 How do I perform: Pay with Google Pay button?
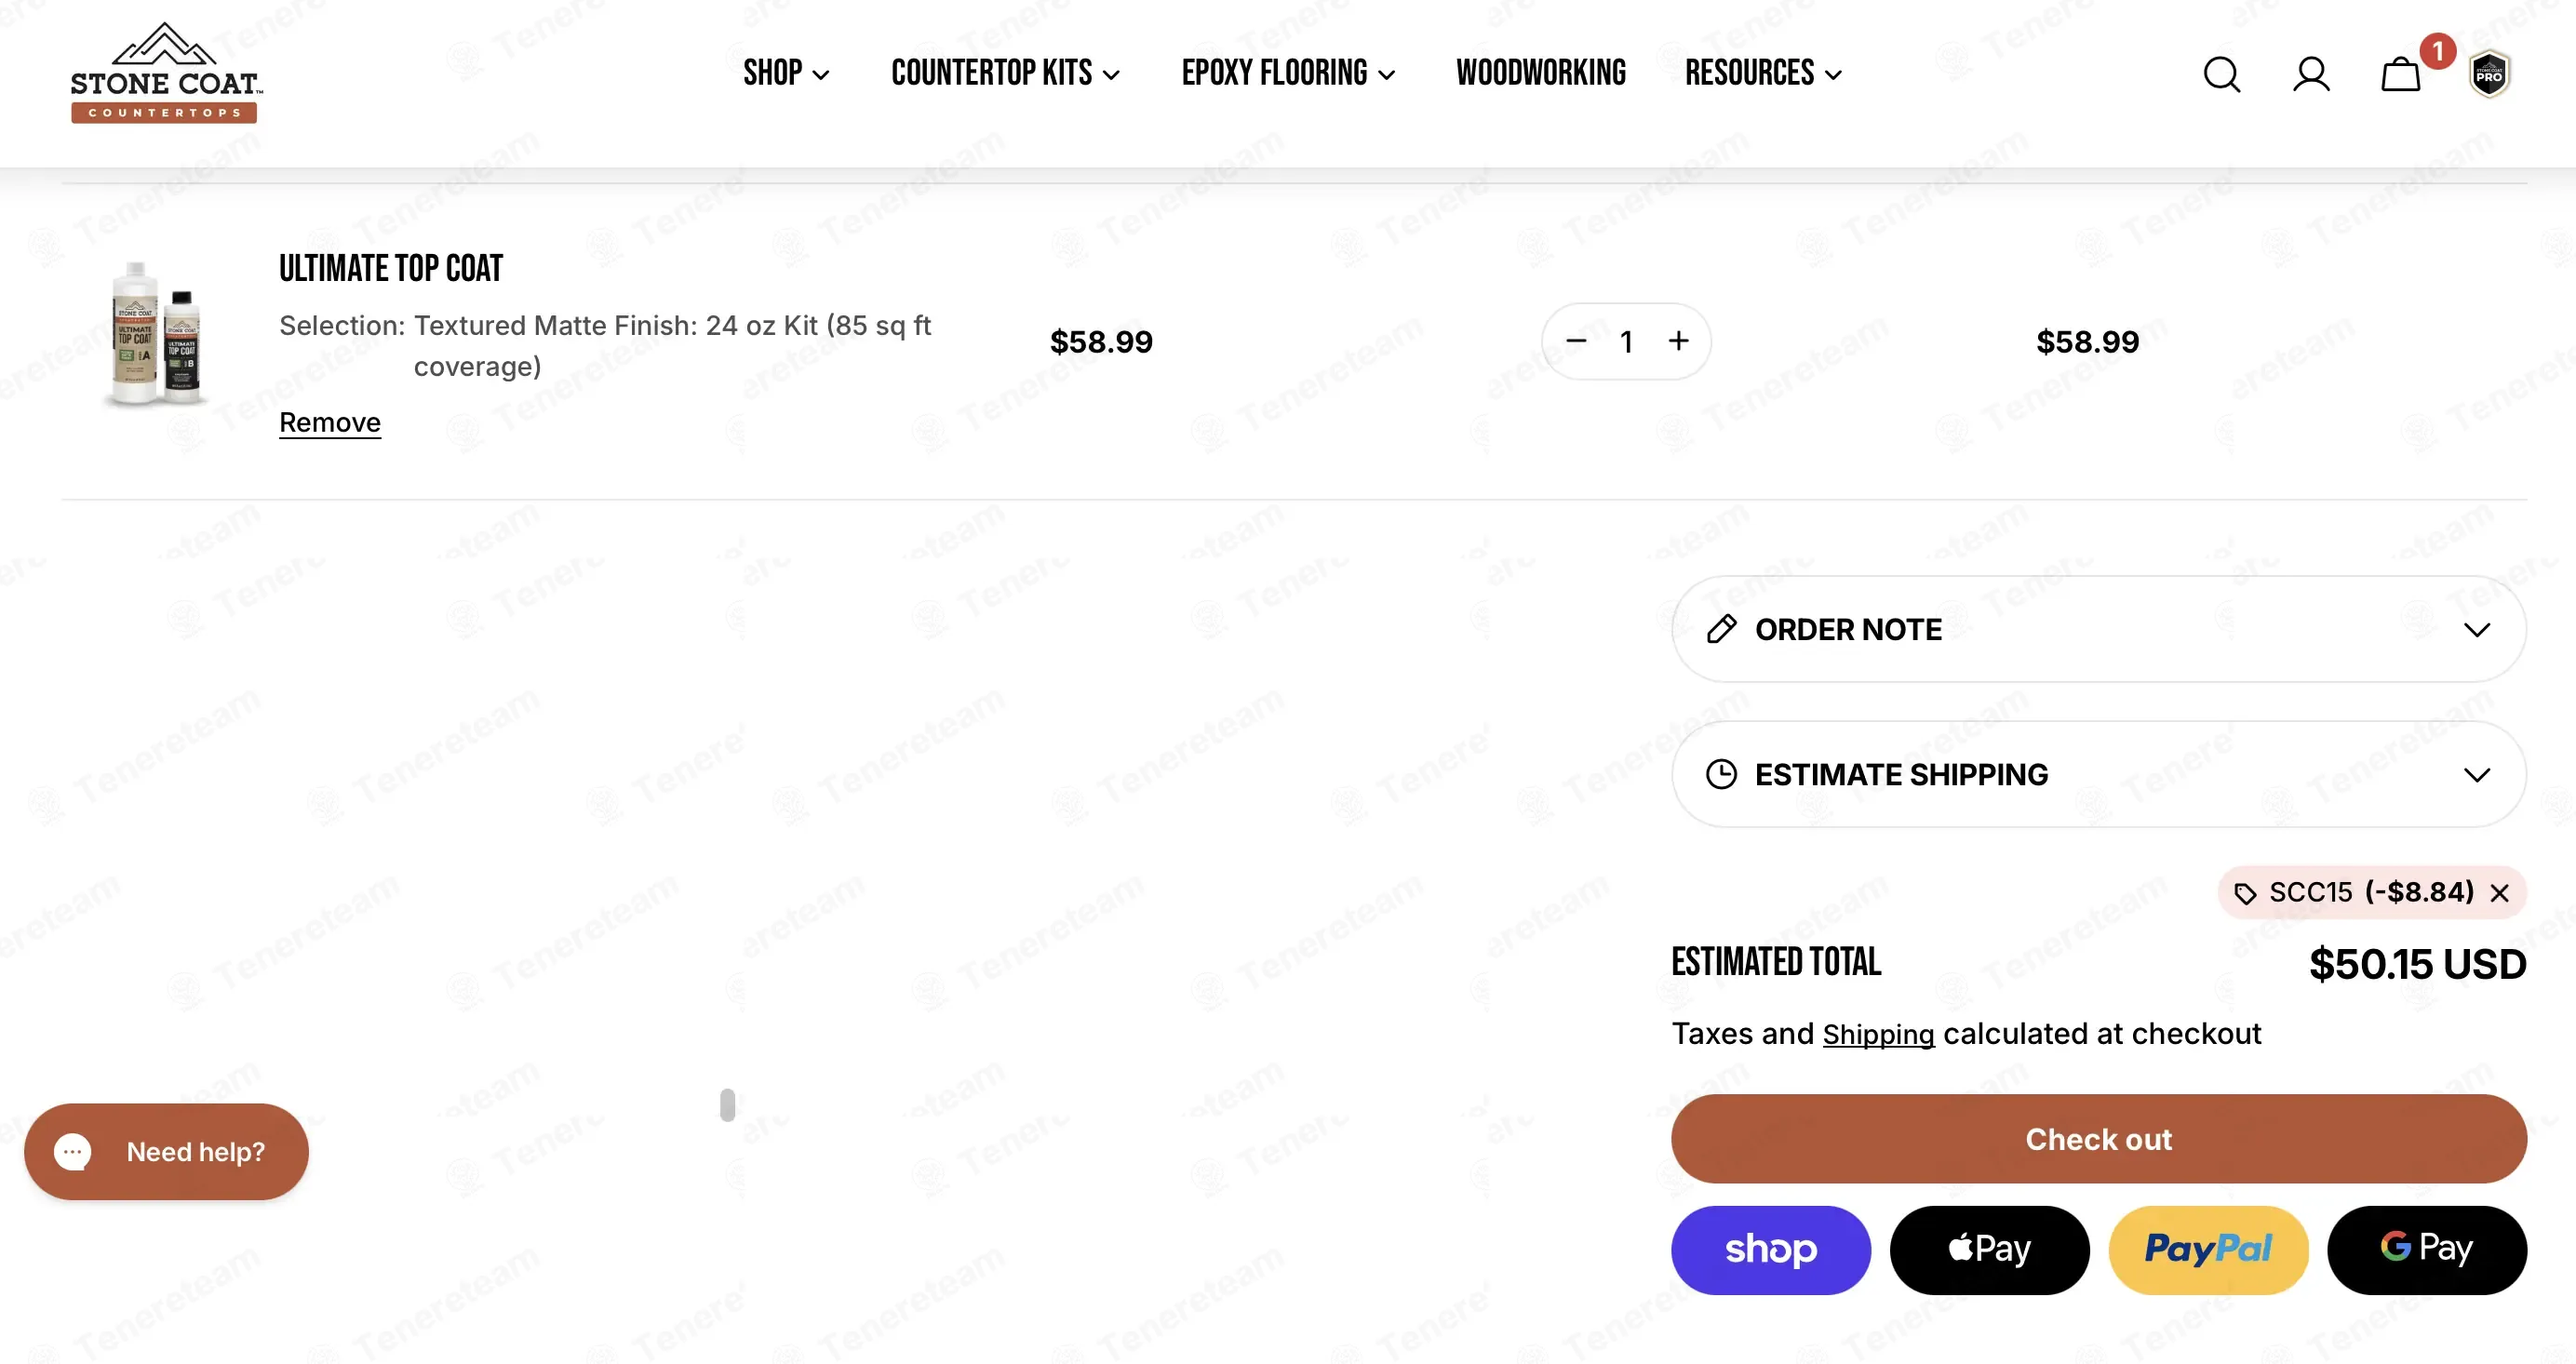[x=2426, y=1249]
